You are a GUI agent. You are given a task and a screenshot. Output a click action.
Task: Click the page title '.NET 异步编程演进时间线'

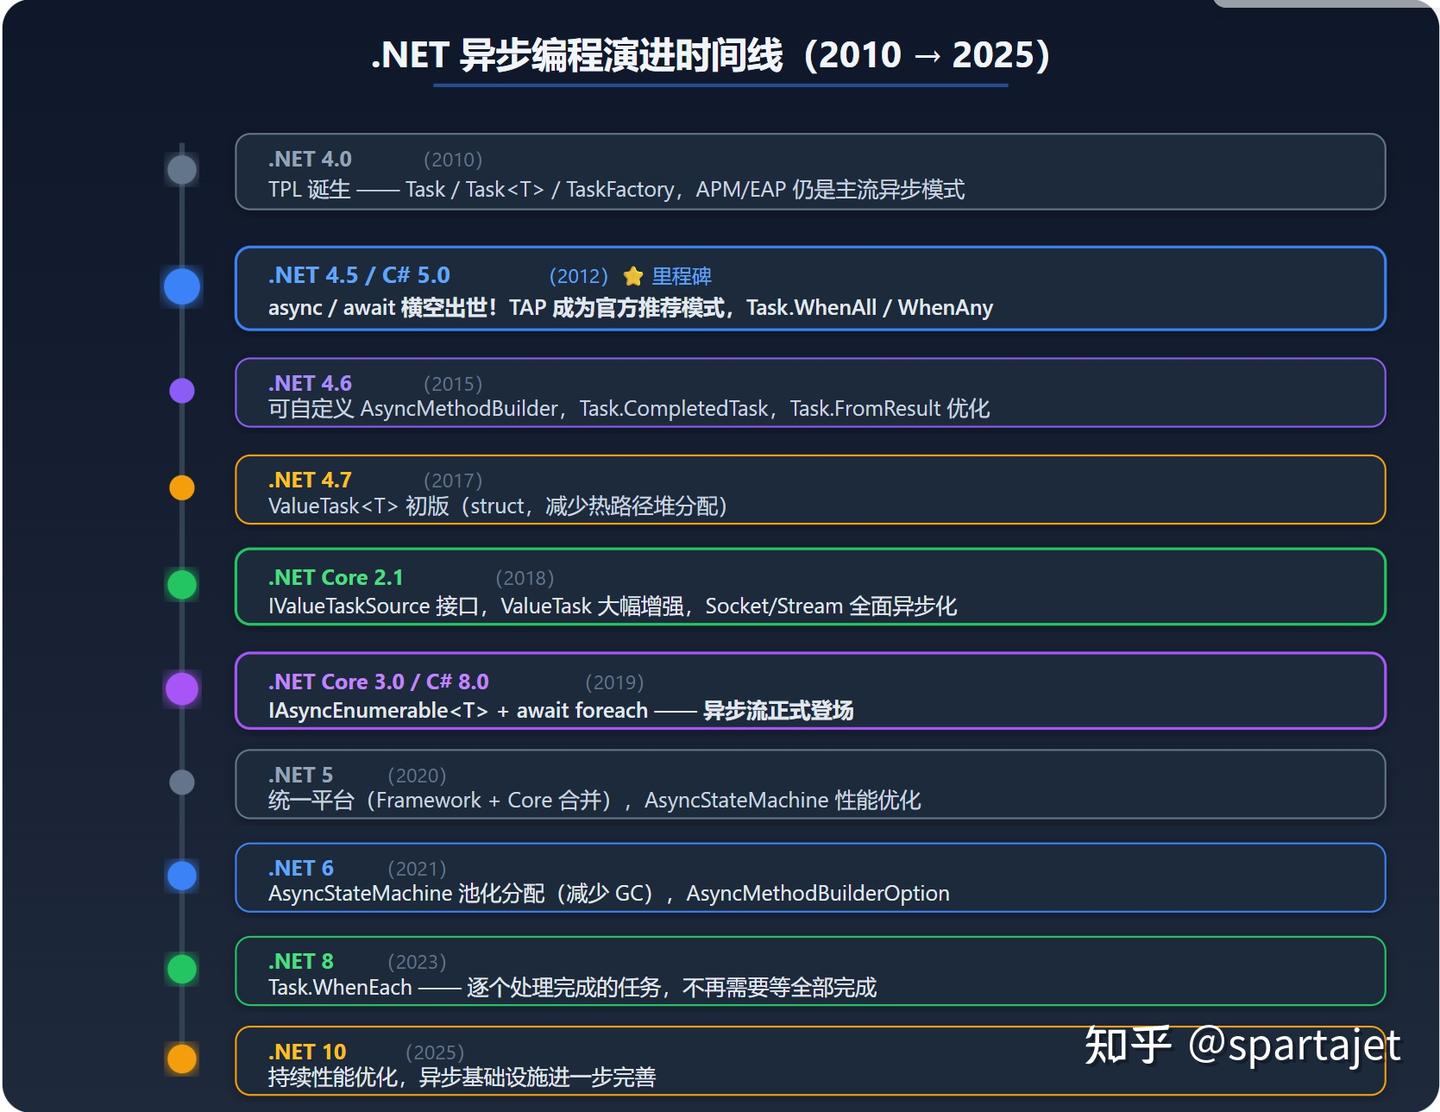711,54
